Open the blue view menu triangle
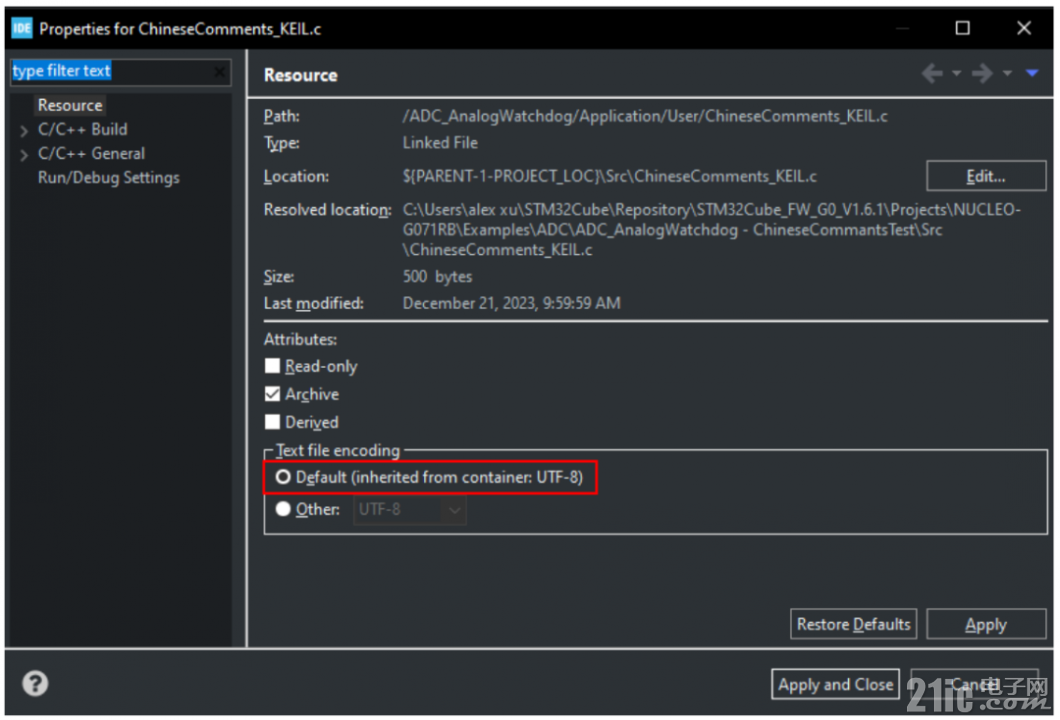1060x720 pixels. coord(1032,73)
